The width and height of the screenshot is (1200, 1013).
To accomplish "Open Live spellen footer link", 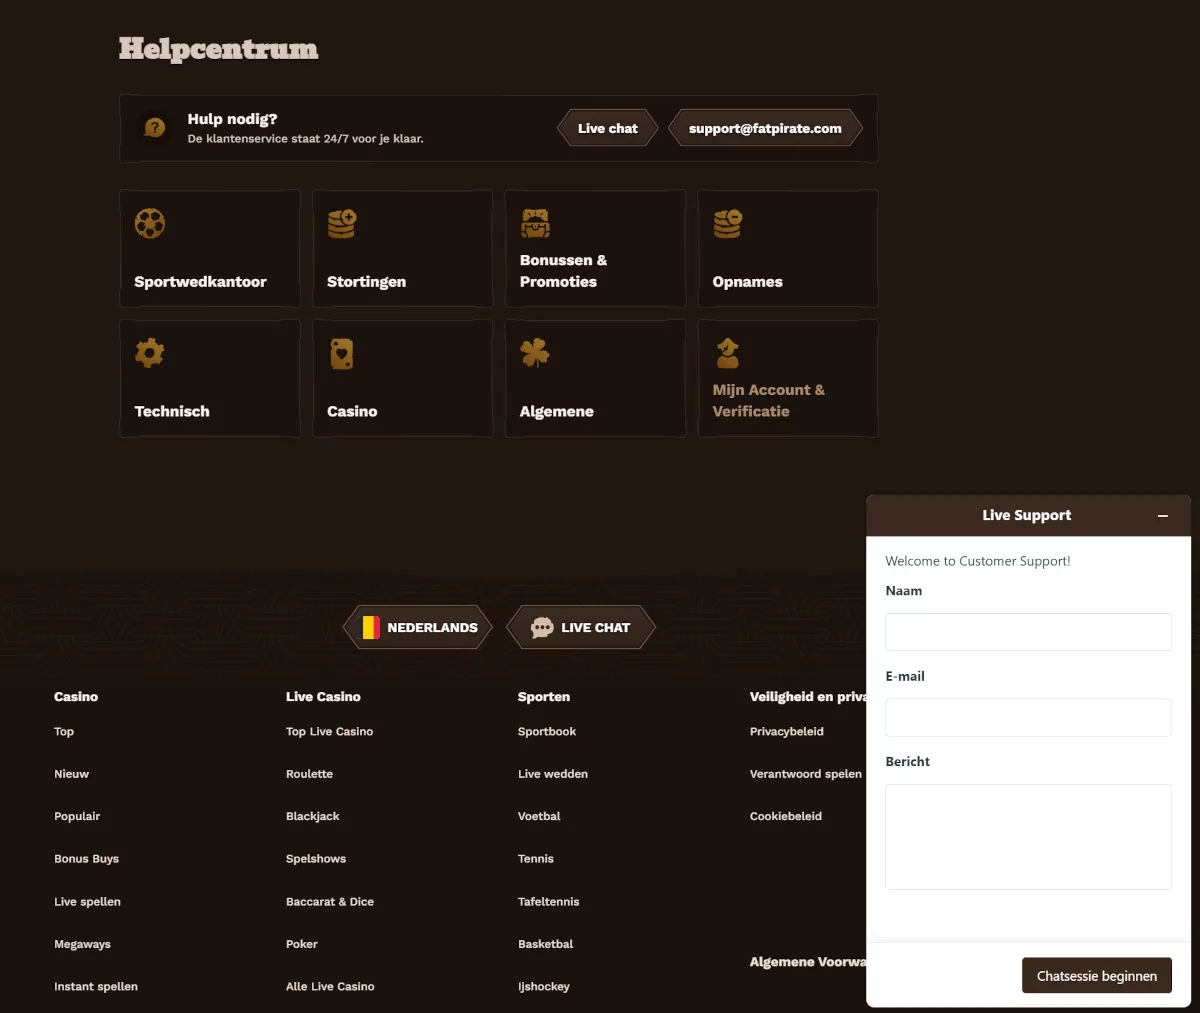I will (87, 902).
